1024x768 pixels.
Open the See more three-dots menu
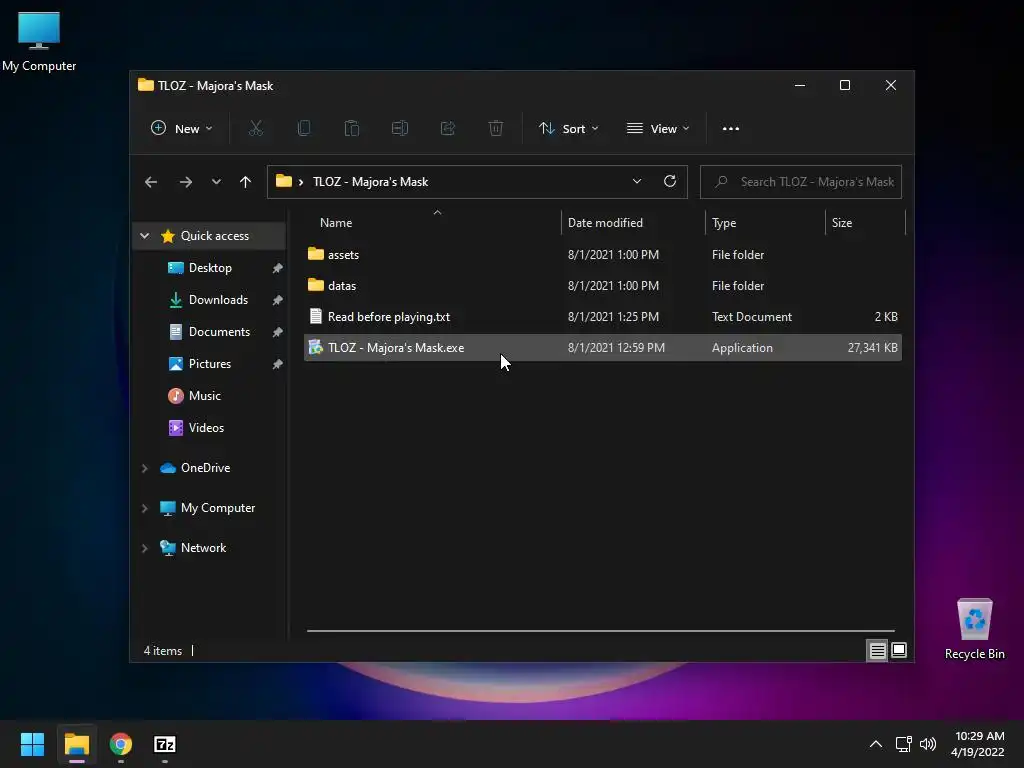[x=731, y=129]
